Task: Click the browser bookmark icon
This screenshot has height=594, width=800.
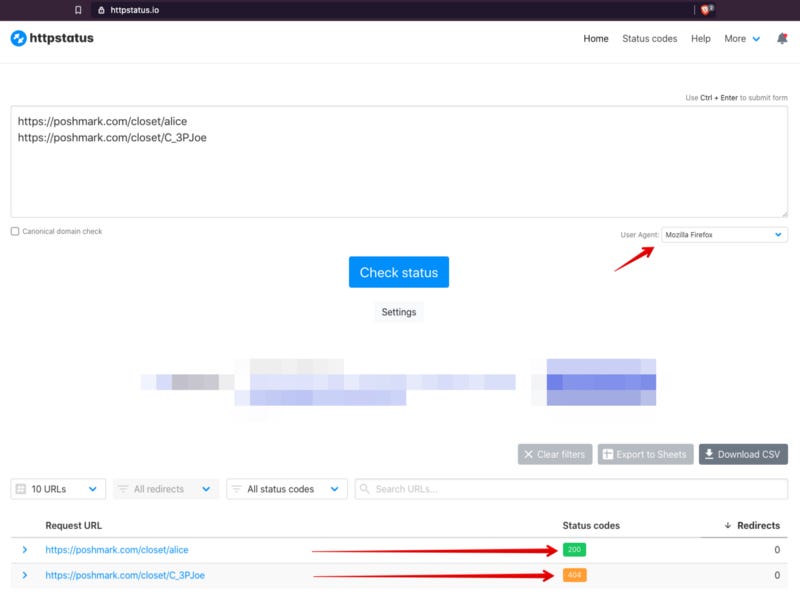Action: click(78, 10)
